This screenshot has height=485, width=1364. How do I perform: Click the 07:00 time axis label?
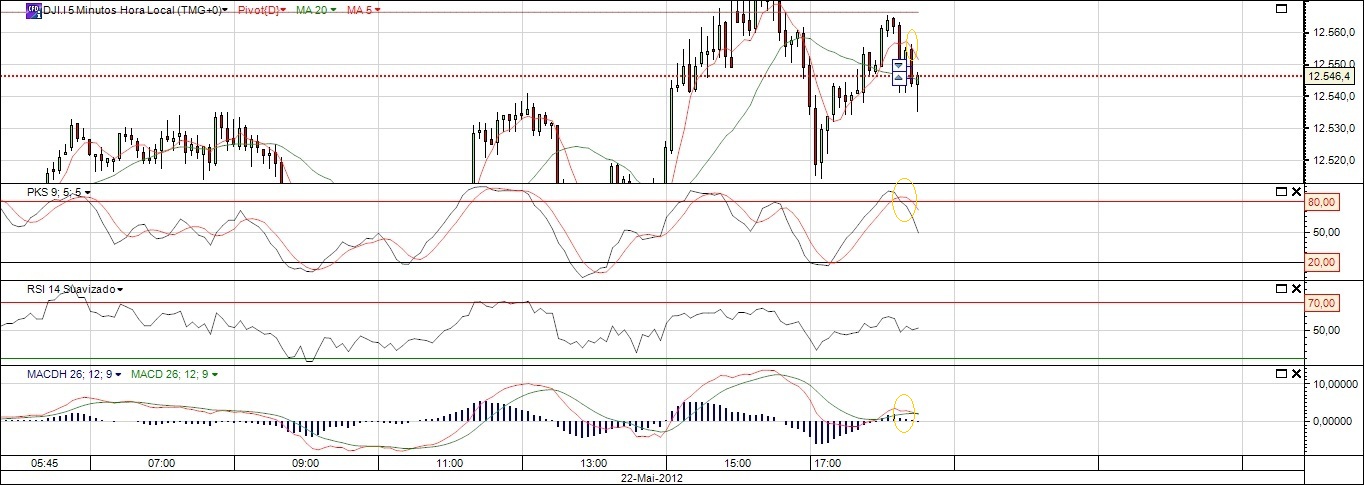click(161, 464)
